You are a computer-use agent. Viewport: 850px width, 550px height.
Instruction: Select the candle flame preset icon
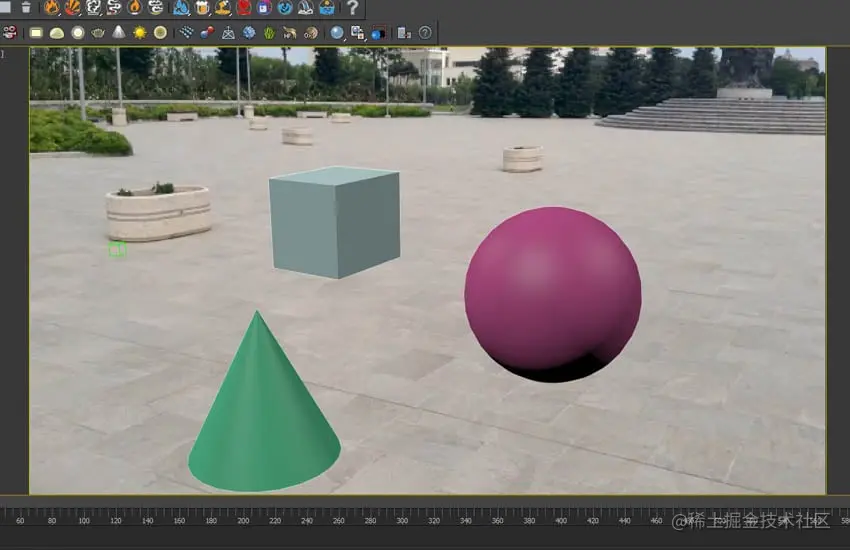point(134,7)
